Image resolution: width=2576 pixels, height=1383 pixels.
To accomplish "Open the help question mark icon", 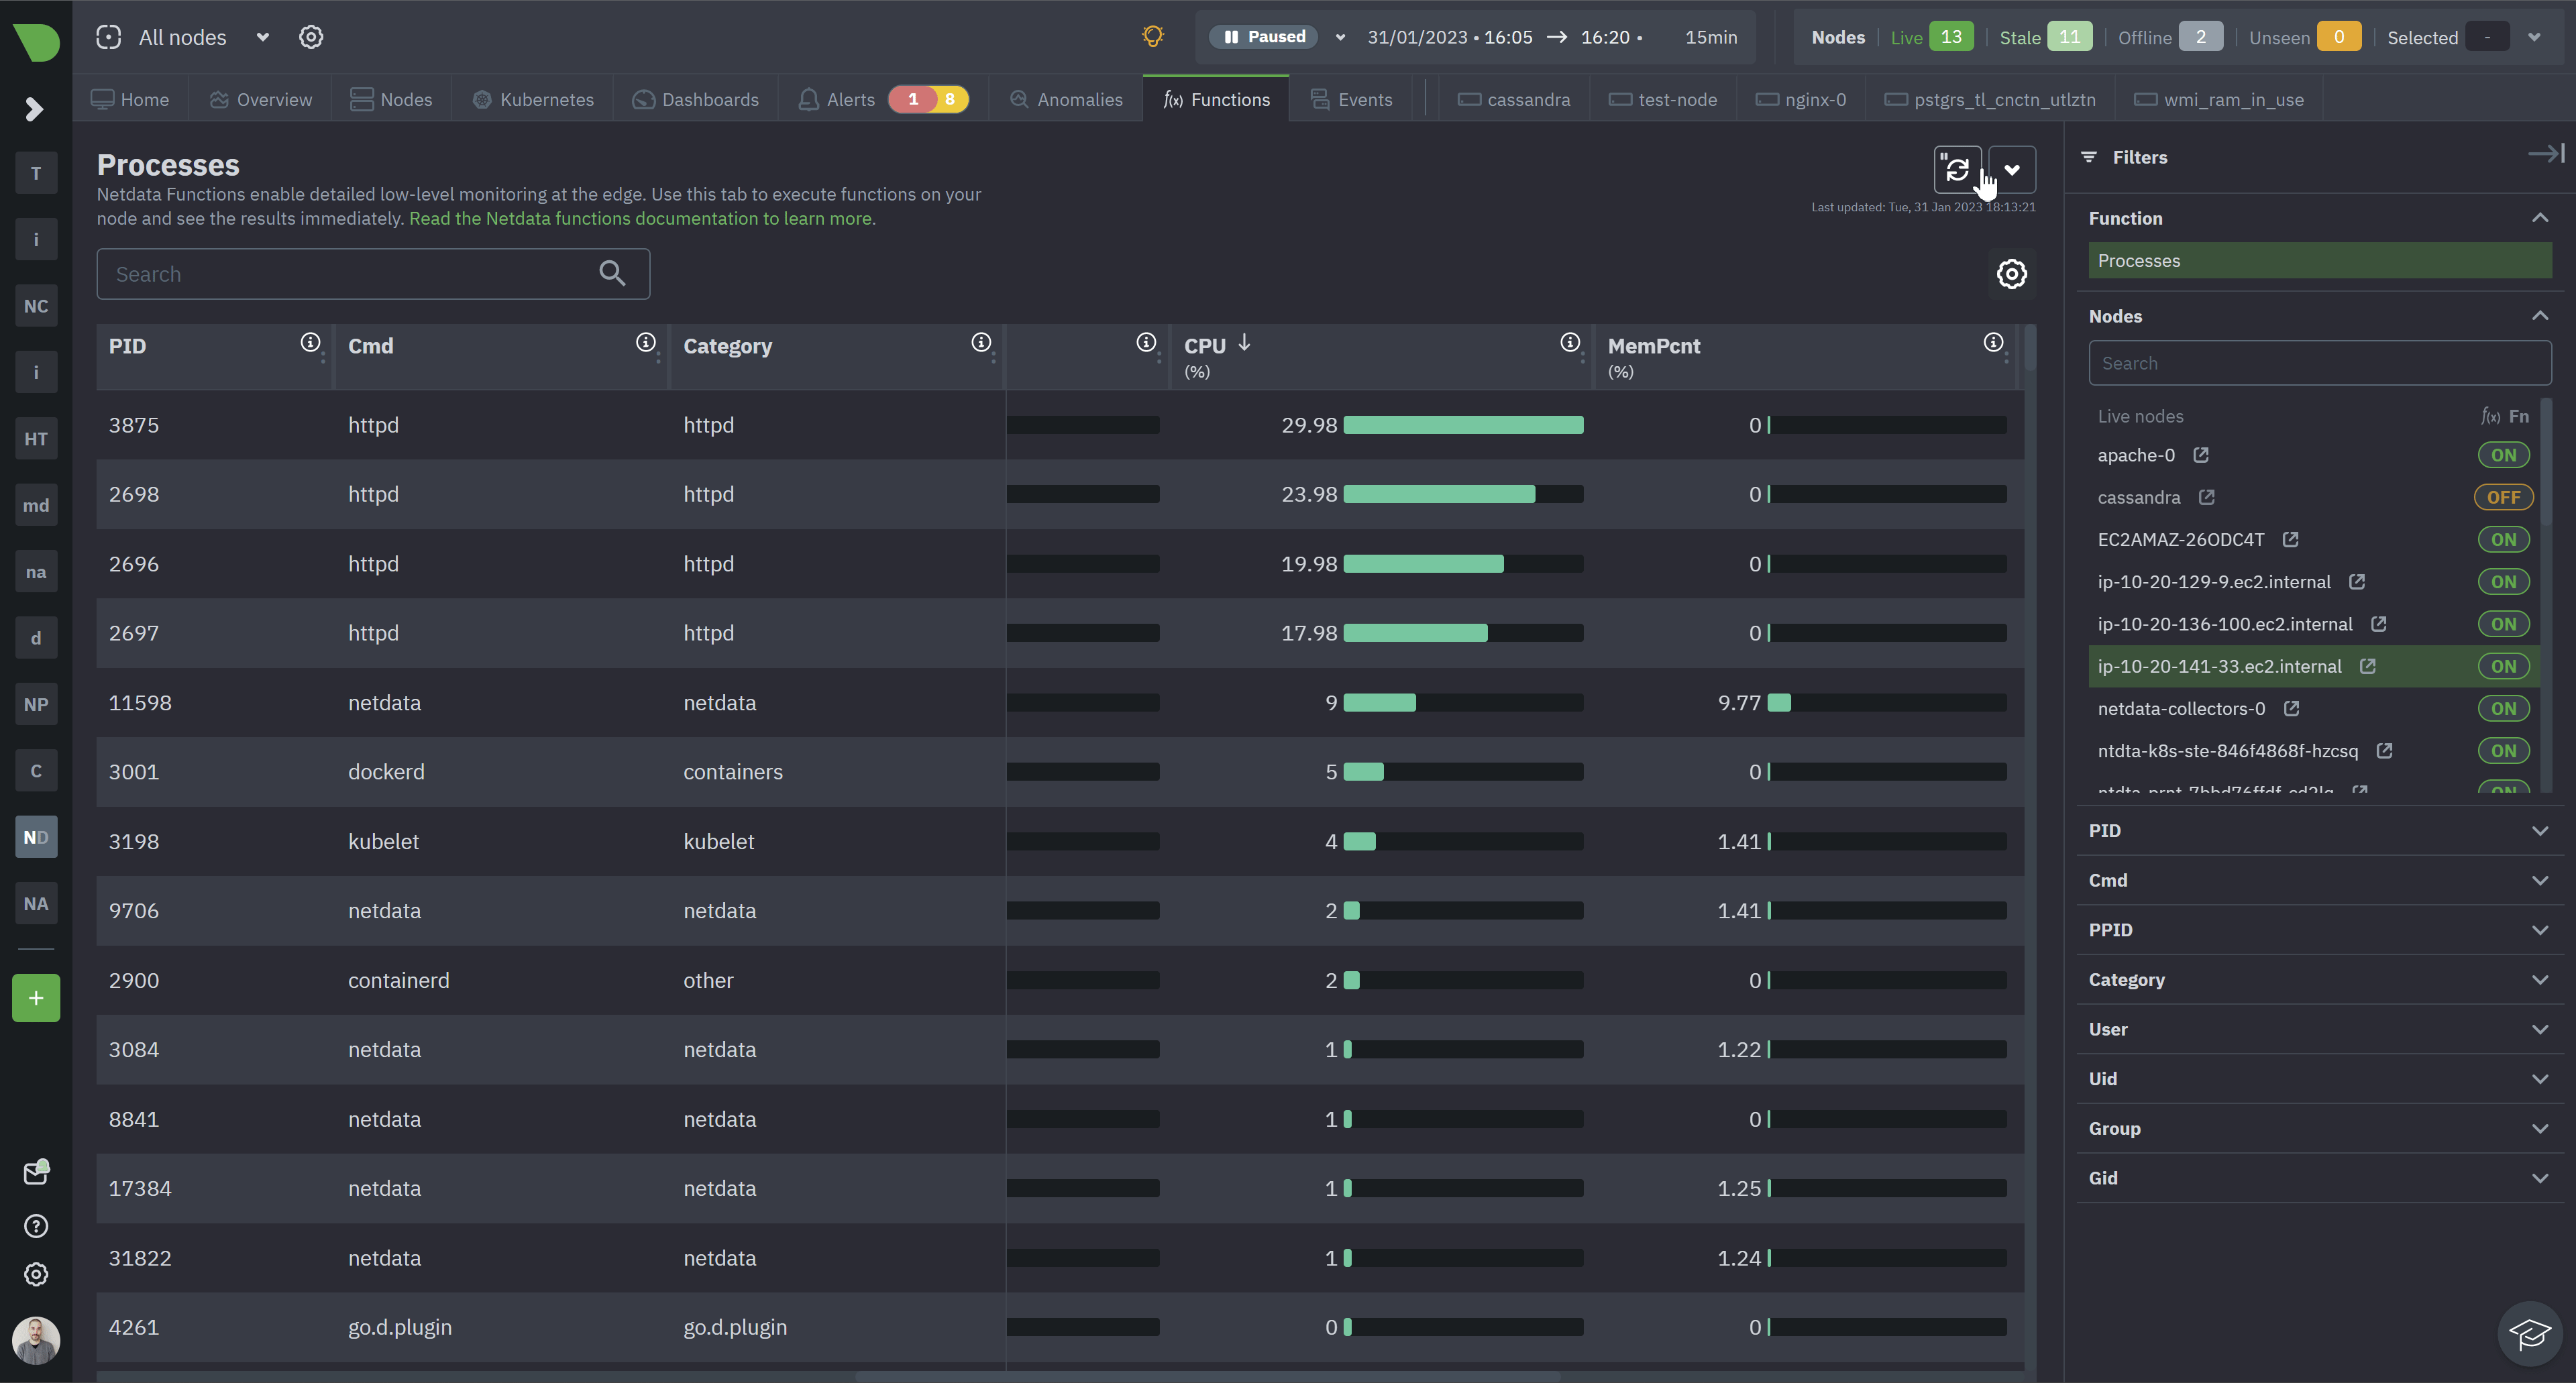I will (x=36, y=1226).
